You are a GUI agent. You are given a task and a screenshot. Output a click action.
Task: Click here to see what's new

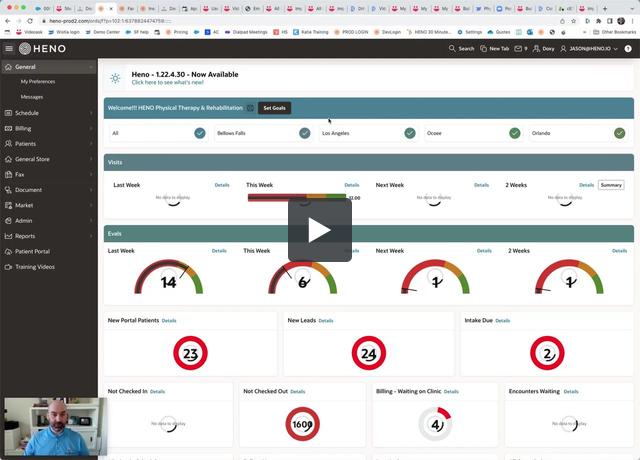click(167, 82)
